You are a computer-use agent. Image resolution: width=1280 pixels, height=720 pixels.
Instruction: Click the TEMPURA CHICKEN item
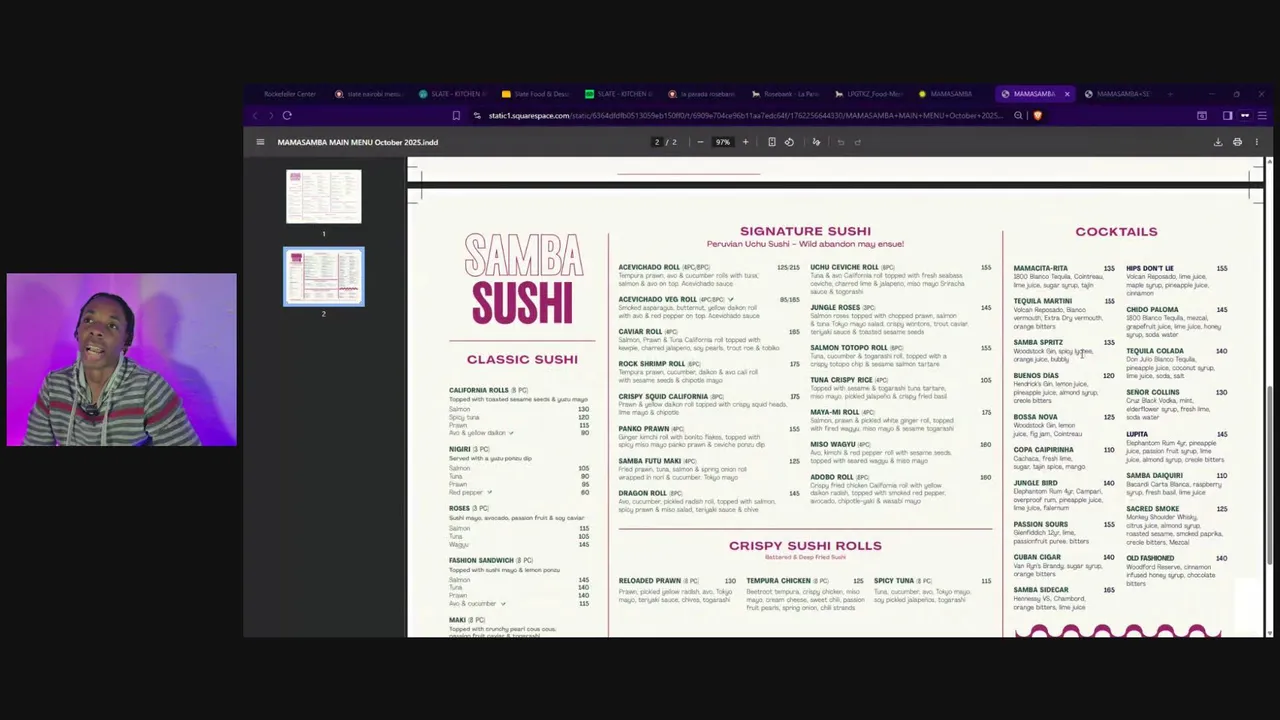click(x=778, y=581)
